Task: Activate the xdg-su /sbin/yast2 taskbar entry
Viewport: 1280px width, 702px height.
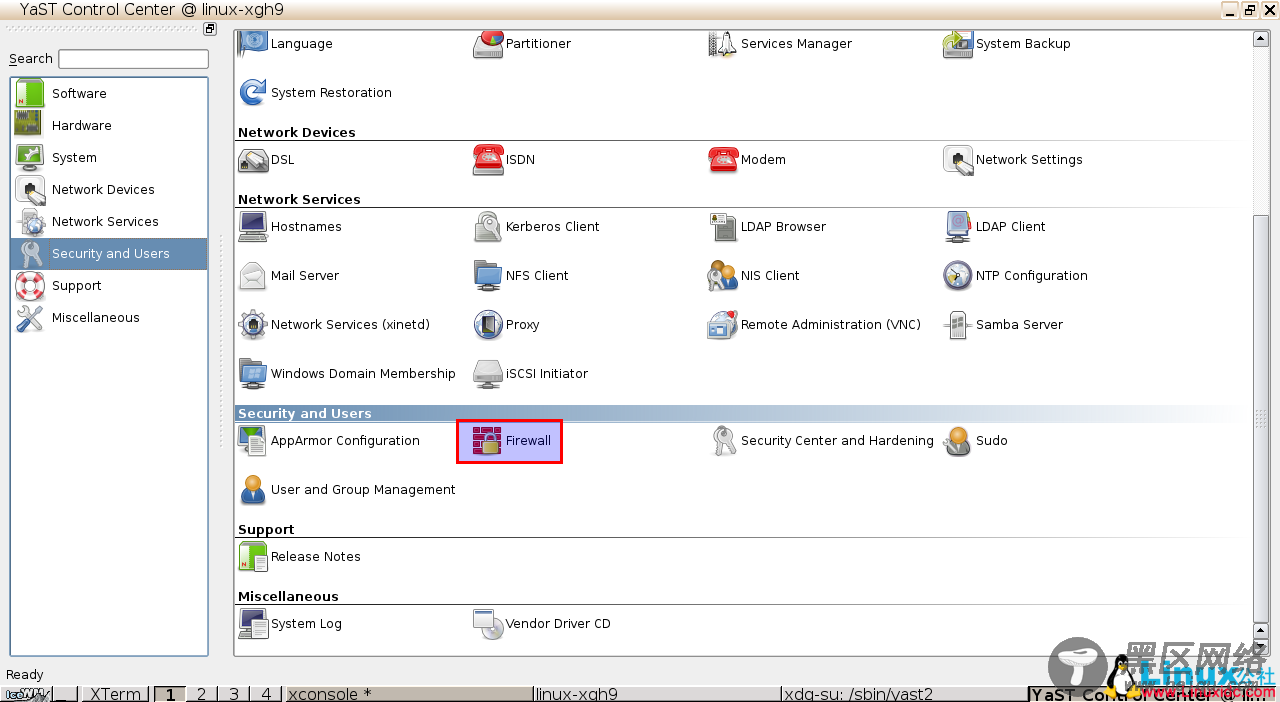Action: pos(904,694)
